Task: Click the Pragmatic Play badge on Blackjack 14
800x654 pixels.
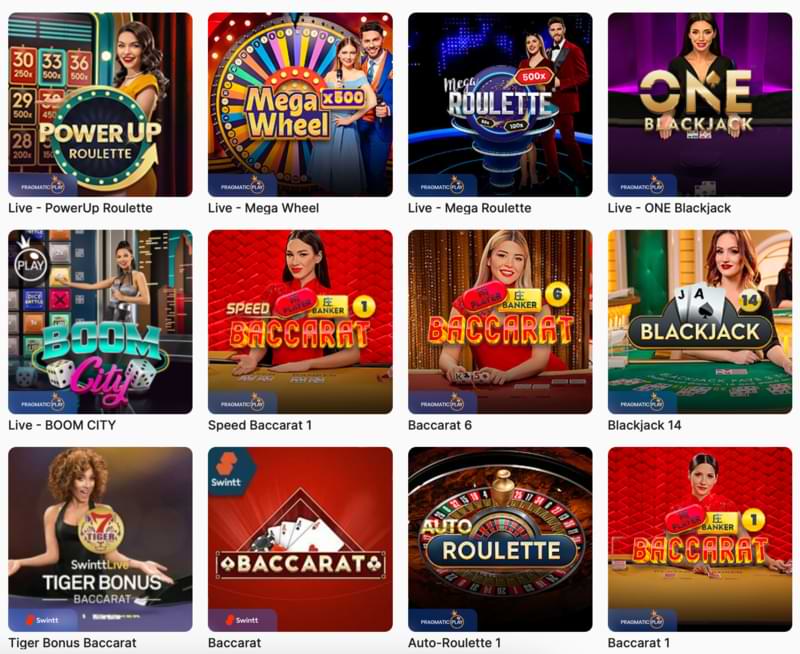Action: pyautogui.click(x=642, y=404)
